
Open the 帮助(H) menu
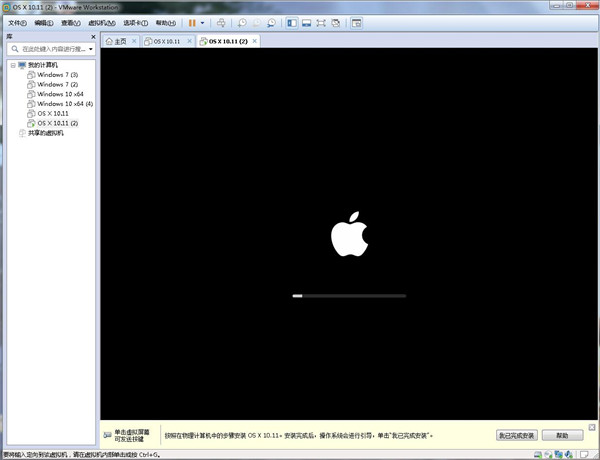[x=166, y=23]
